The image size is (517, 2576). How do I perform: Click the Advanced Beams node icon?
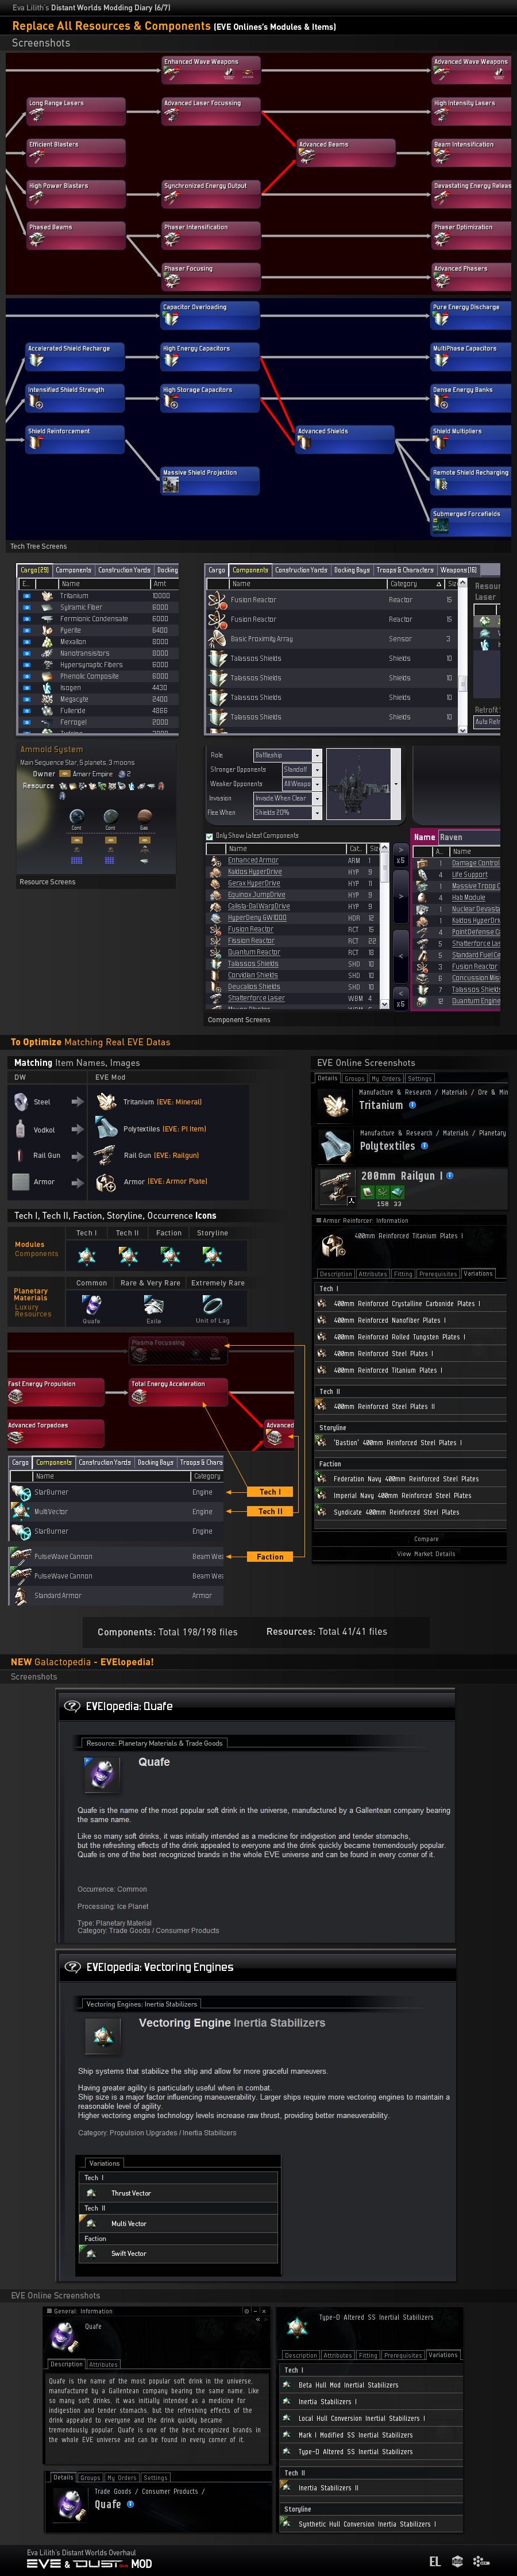[306, 156]
